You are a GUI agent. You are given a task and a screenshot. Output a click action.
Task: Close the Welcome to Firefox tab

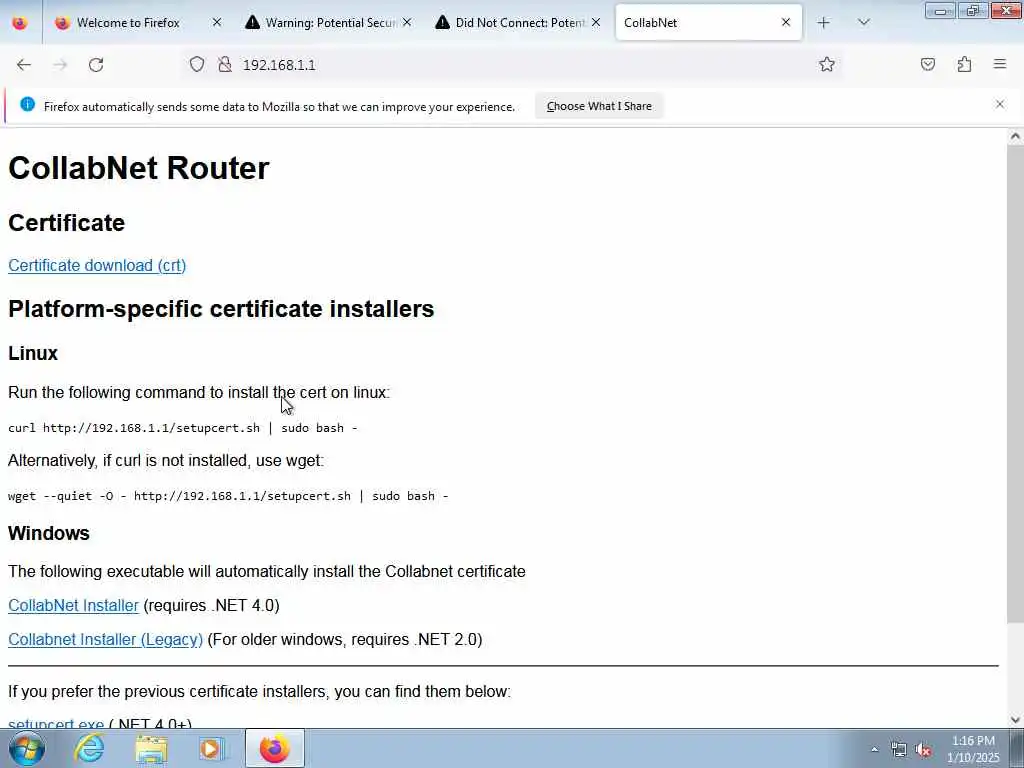(217, 22)
